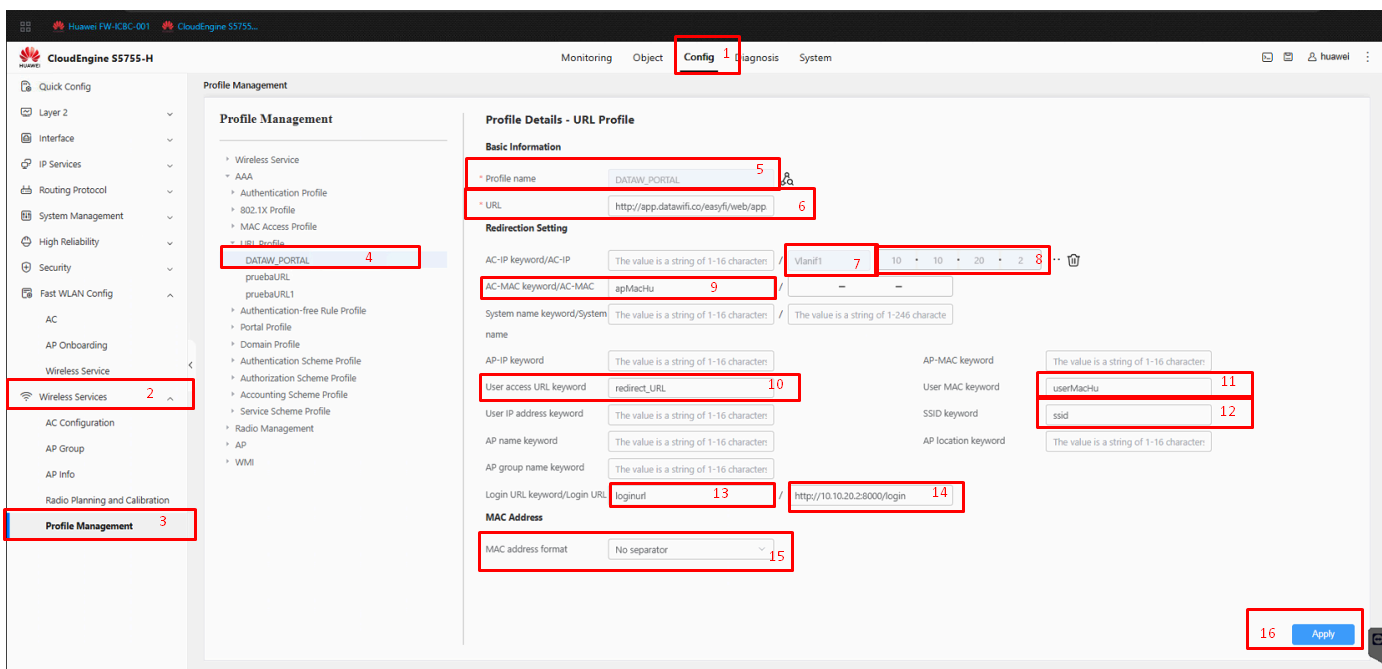
Task: Open the huawei user account menu
Action: pyautogui.click(x=1328, y=57)
